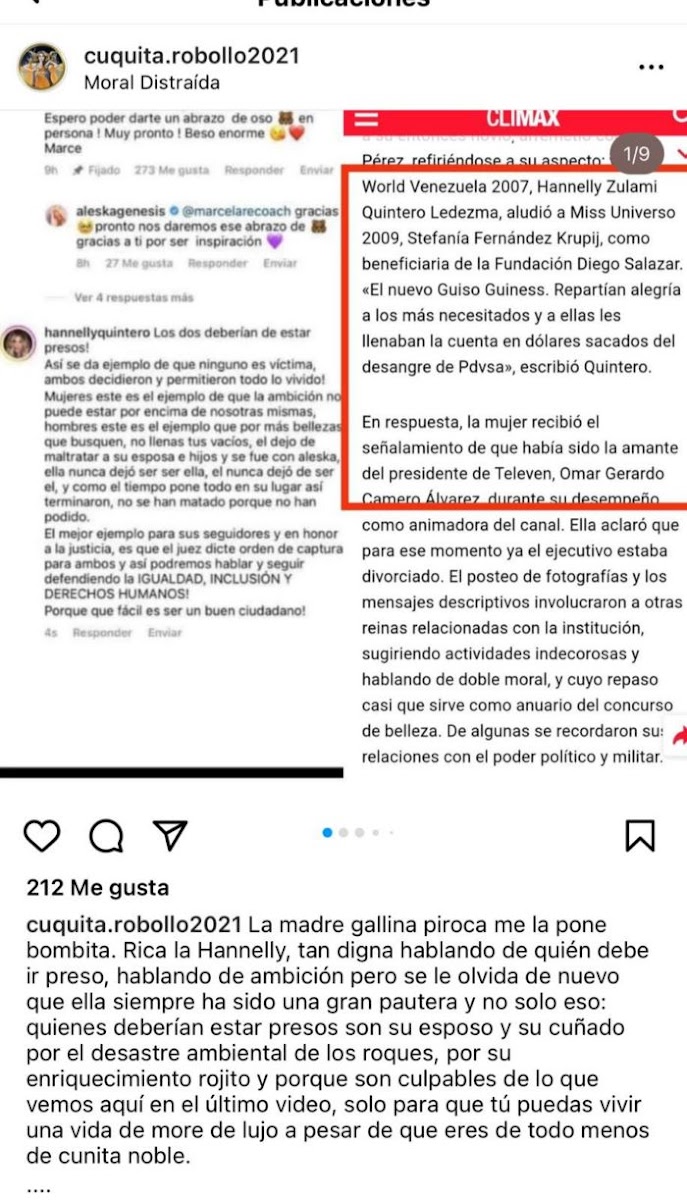The image size is (687, 1200).
Task: Expand the truncated caption at the ellipsis
Action: [38, 1188]
